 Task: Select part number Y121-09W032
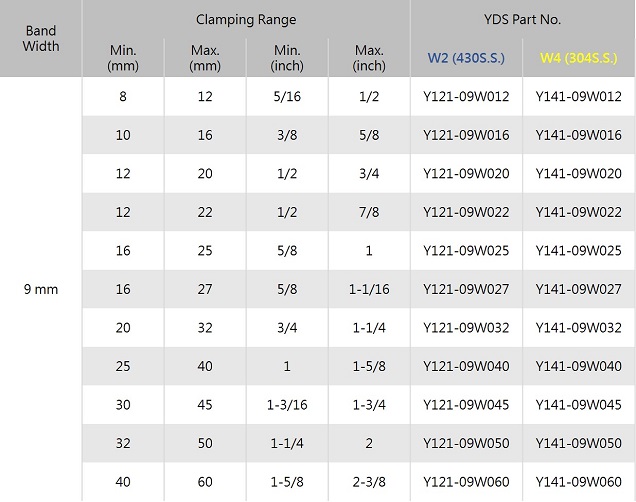pos(466,328)
